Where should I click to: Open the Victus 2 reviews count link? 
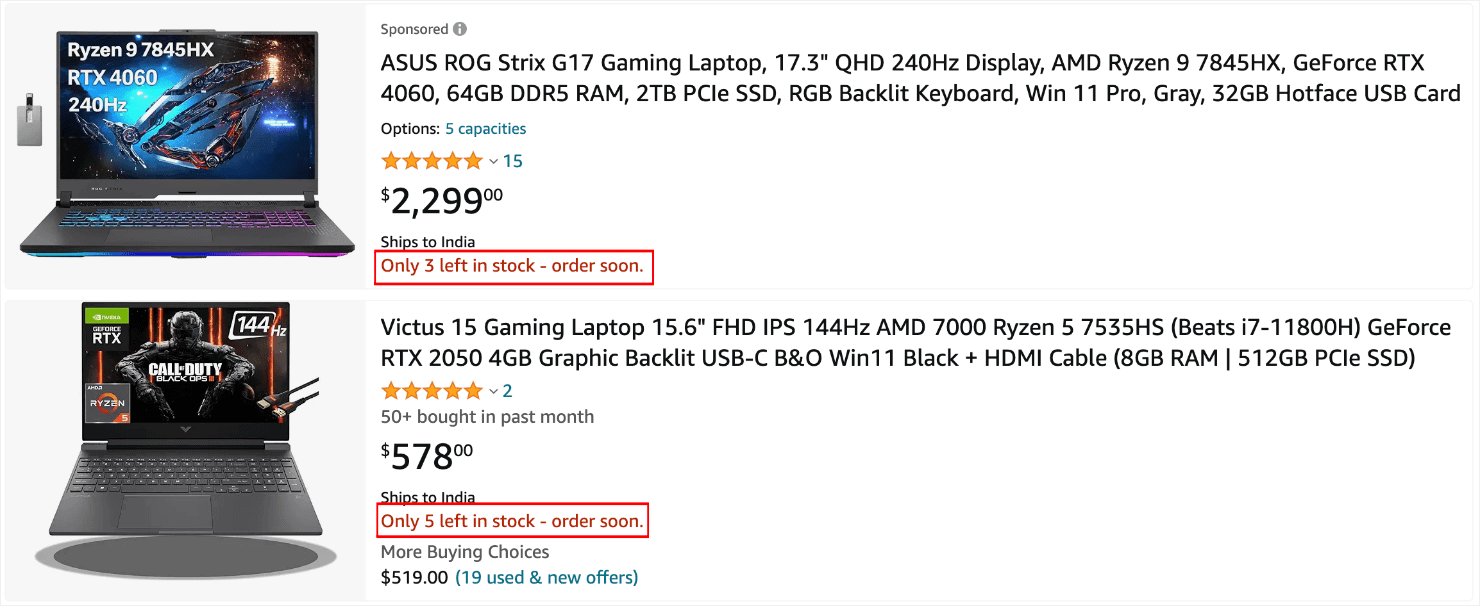coord(508,391)
